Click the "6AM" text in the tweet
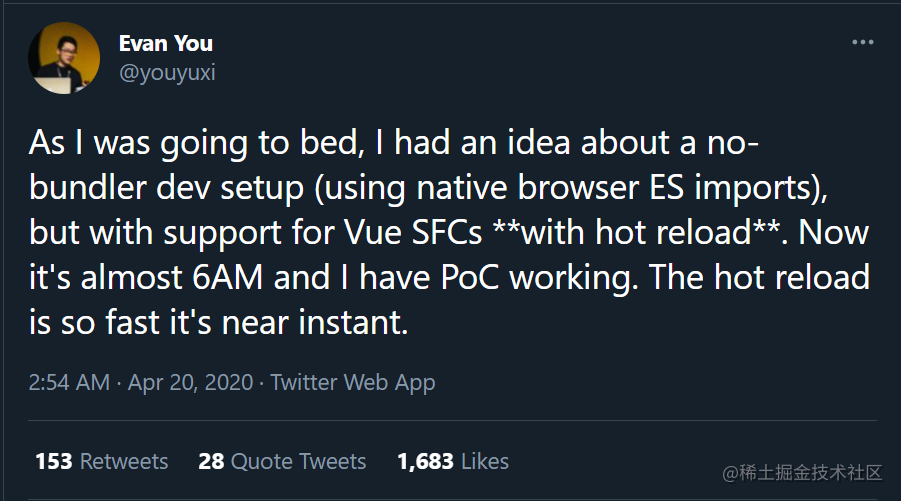Screen dimensions: 901x501 click(227, 278)
